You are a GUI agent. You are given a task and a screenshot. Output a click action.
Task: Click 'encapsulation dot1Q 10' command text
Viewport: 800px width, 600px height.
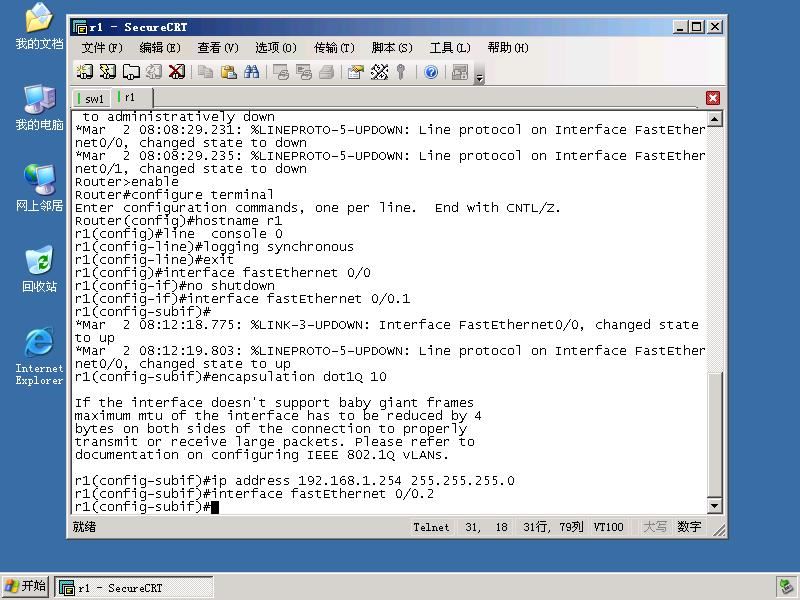[298, 377]
